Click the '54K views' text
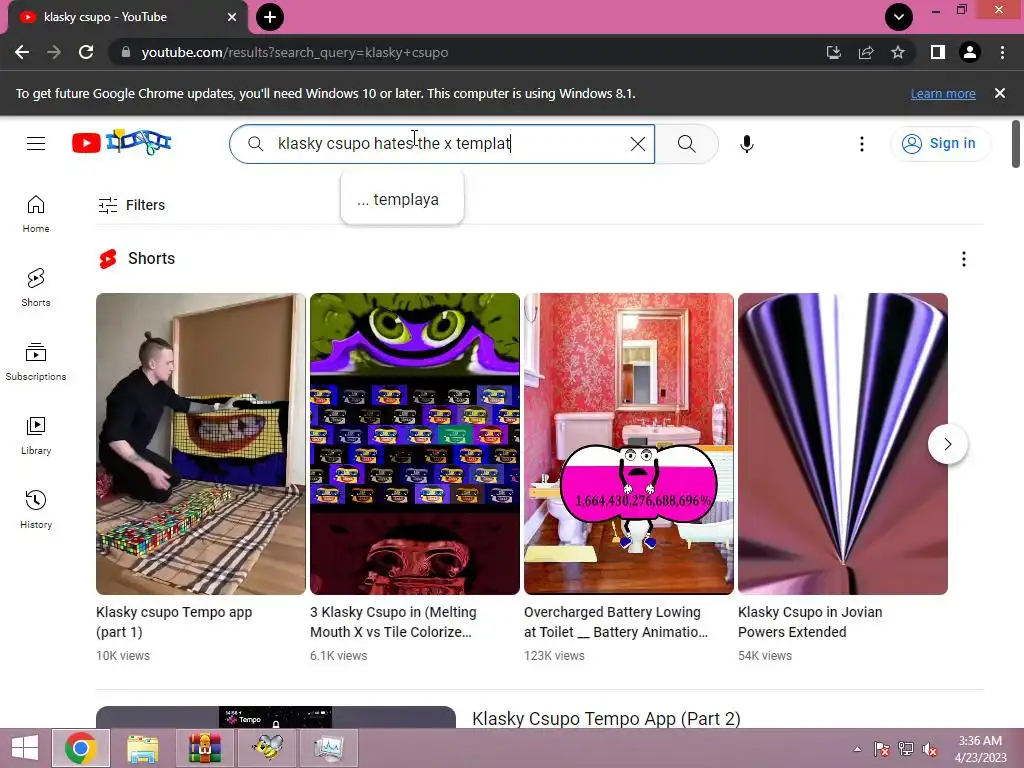Image resolution: width=1024 pixels, height=768 pixels. click(x=765, y=656)
